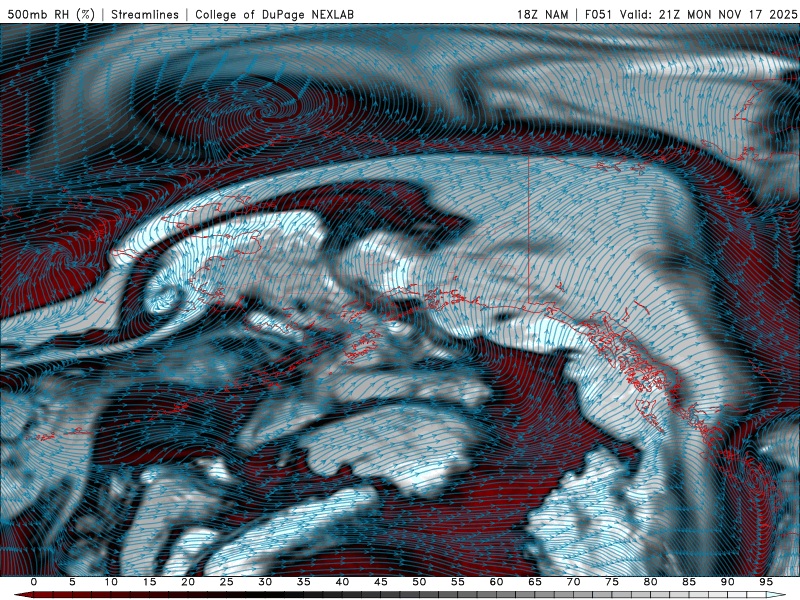Image resolution: width=800 pixels, height=600 pixels.
Task: Click the colorbar label '35'
Action: click(x=304, y=582)
